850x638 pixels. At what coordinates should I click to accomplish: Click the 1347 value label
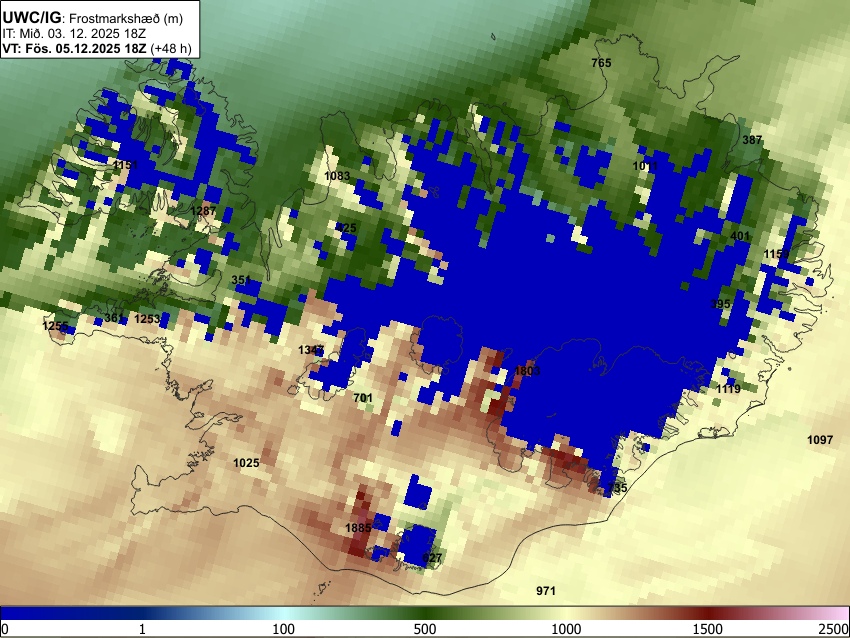coord(311,350)
